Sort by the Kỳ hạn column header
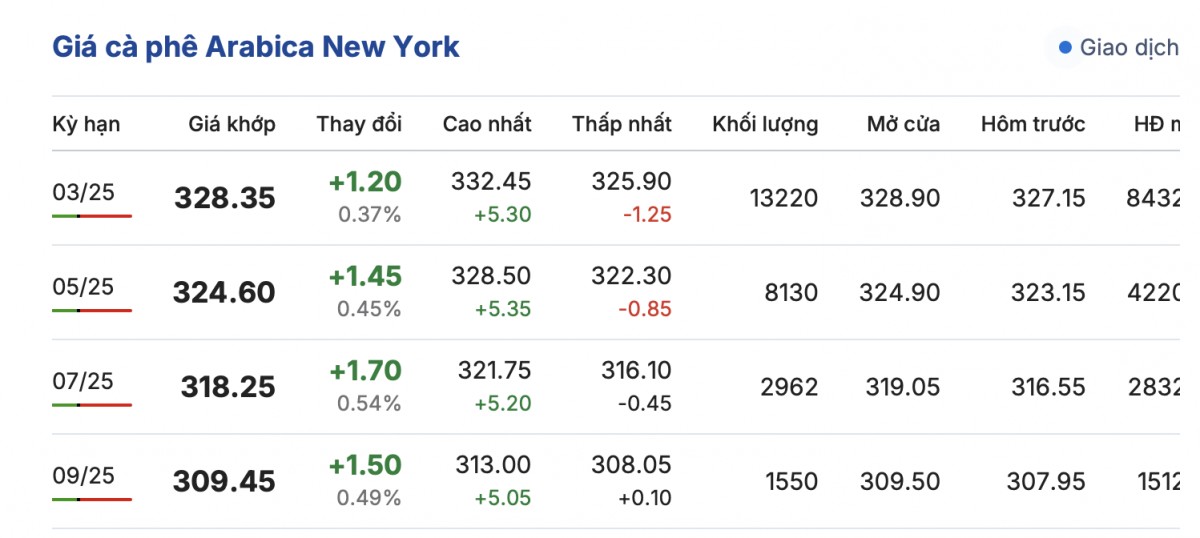Screen dimensions: 1200x538 (x=86, y=124)
